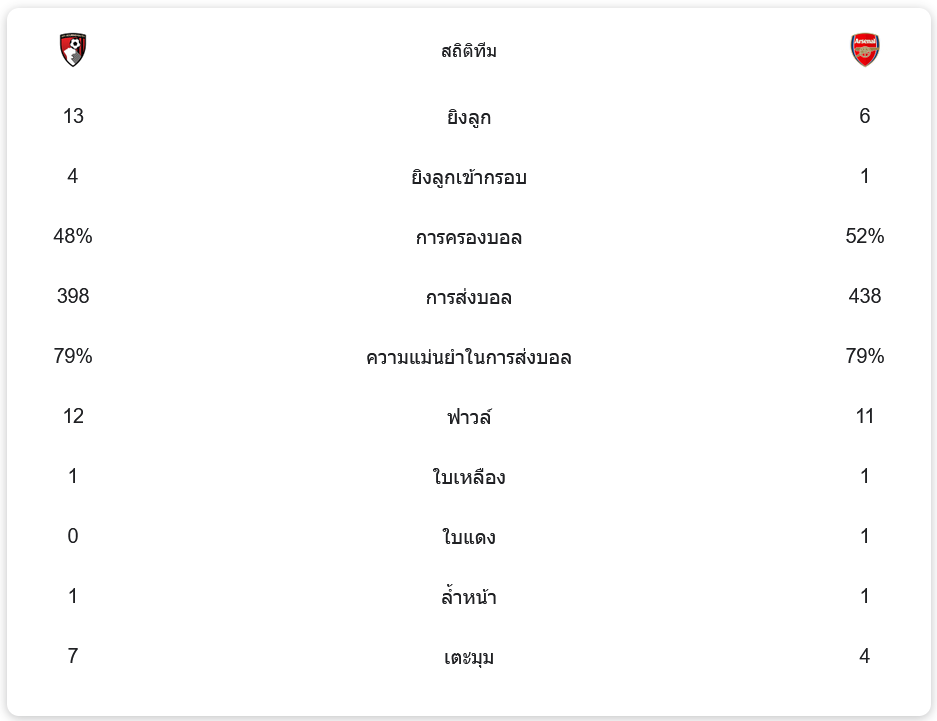Click the เตะมุม stat label
The height and width of the screenshot is (721, 937).
(x=468, y=657)
